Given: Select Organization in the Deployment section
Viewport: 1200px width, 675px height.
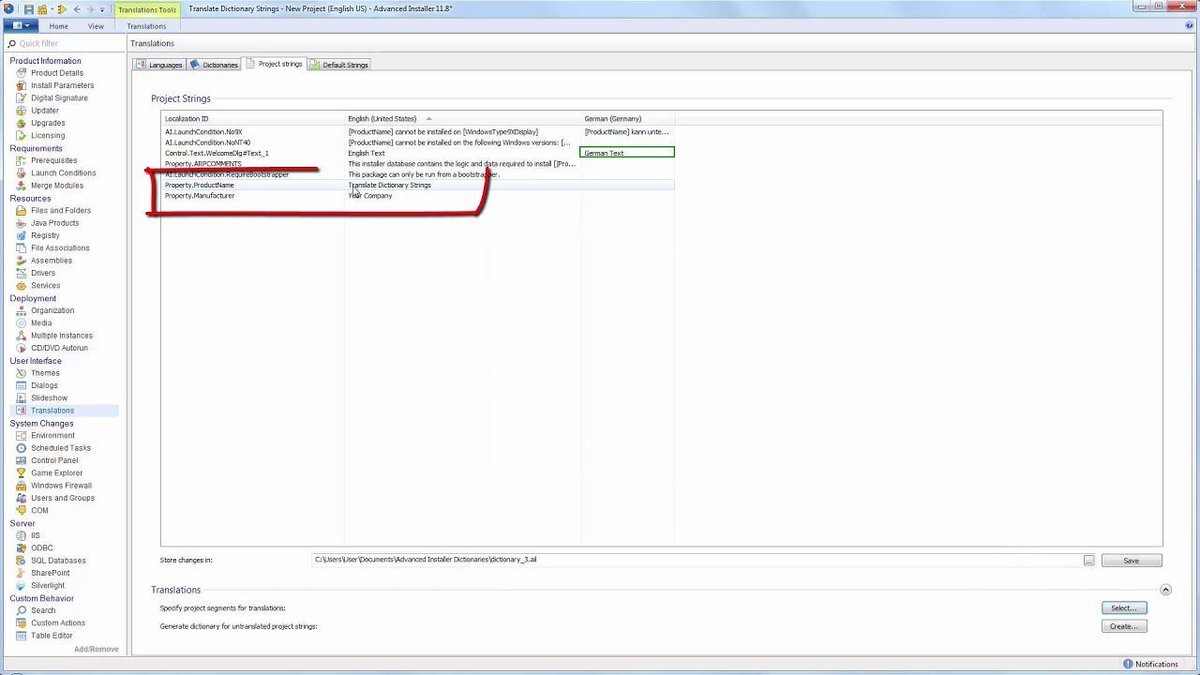Looking at the screenshot, I should (53, 311).
